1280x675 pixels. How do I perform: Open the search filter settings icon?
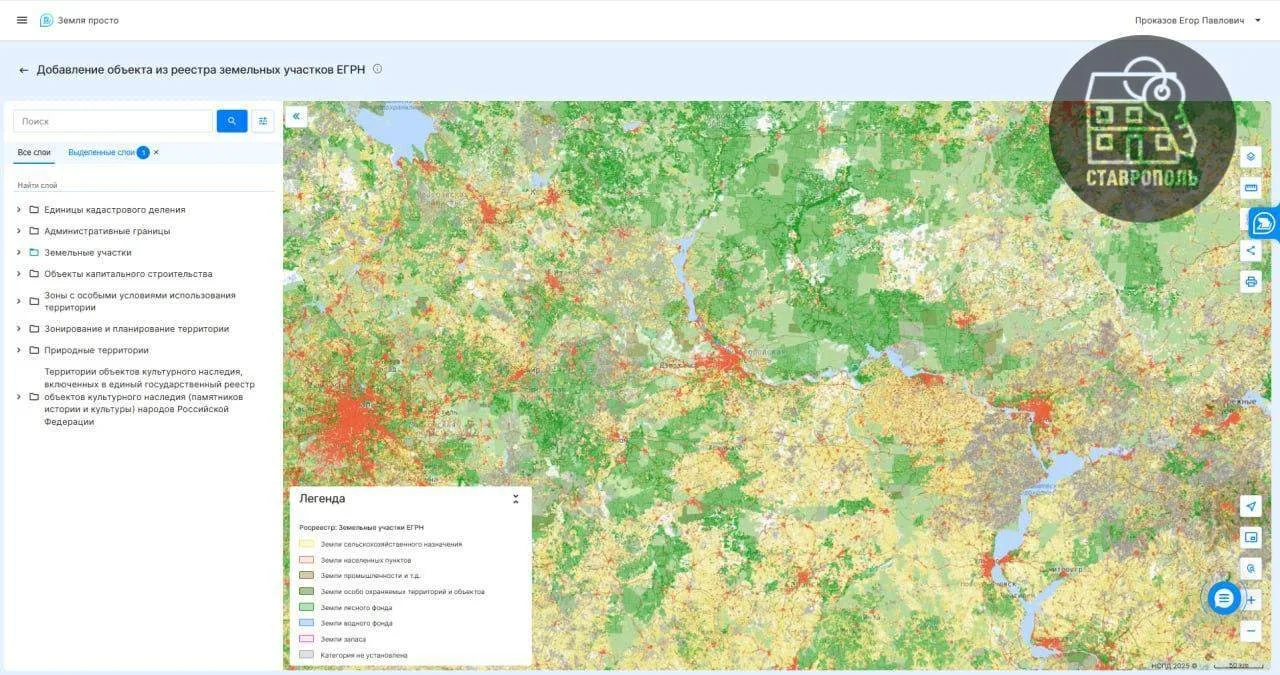point(263,121)
